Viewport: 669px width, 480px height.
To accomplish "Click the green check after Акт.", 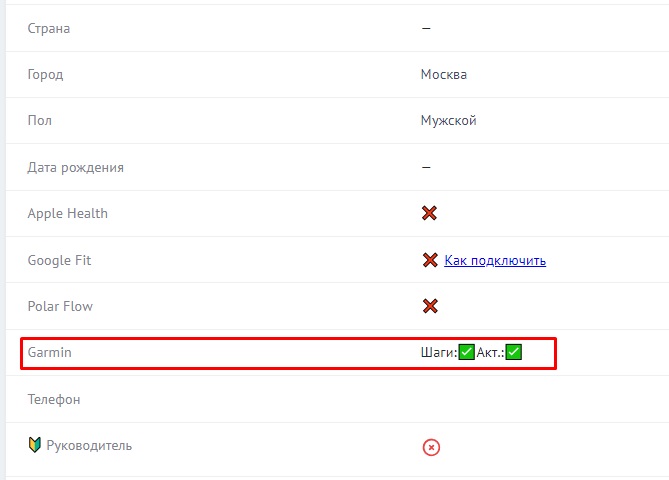I will pos(514,352).
